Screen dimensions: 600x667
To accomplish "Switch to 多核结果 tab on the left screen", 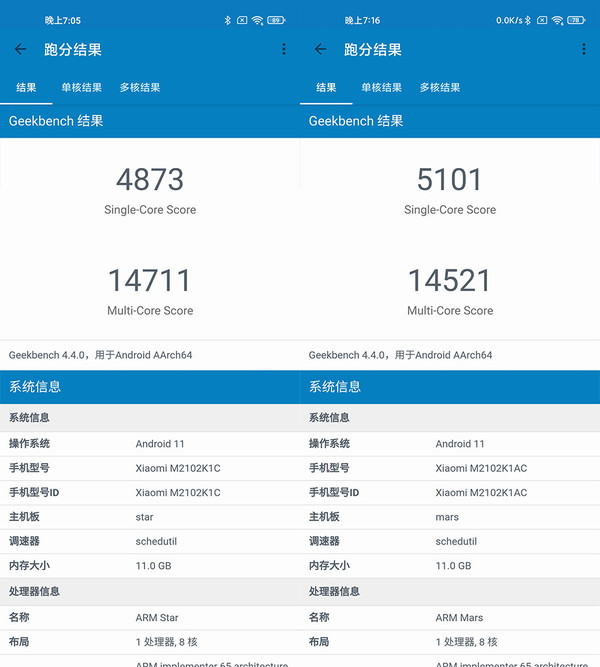I will coord(140,88).
